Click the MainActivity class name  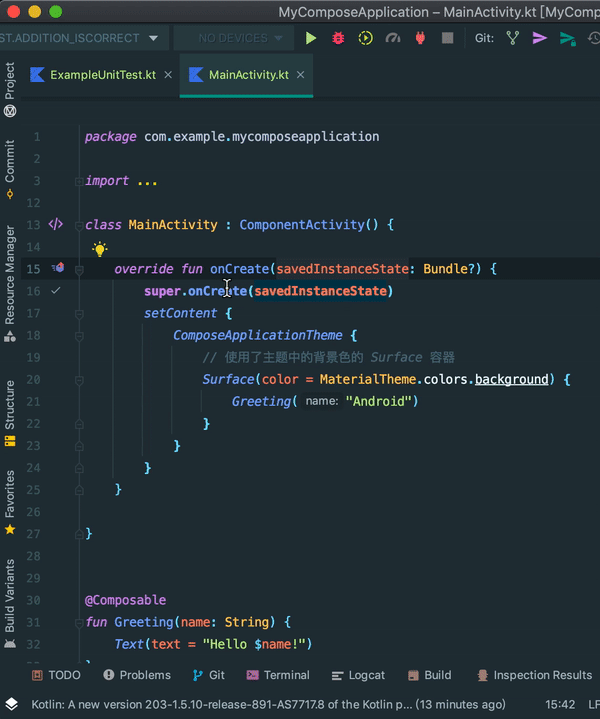(173, 225)
